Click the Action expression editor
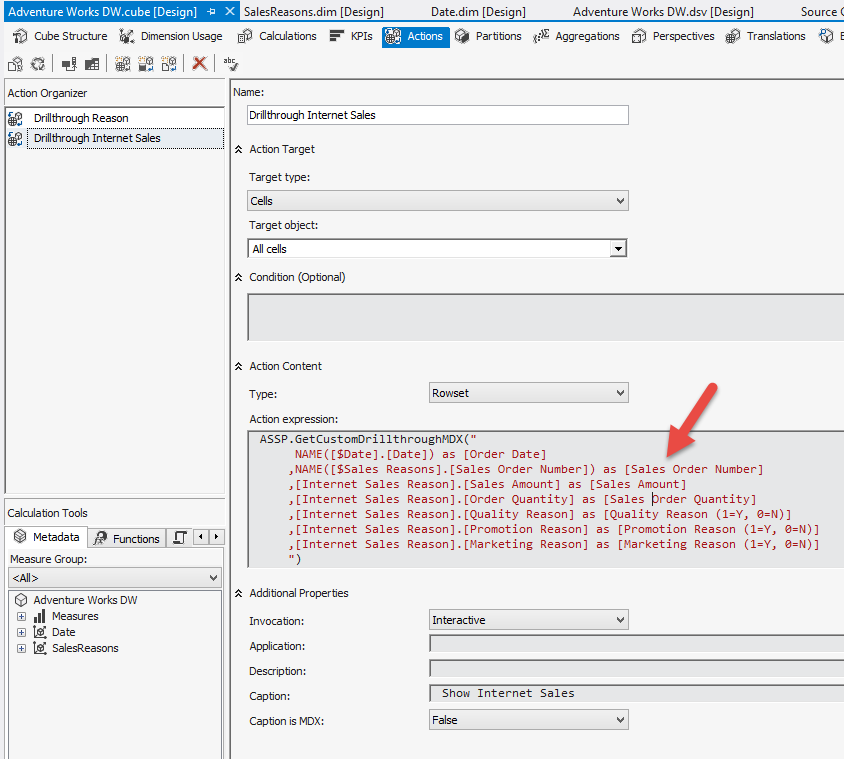 click(546, 499)
